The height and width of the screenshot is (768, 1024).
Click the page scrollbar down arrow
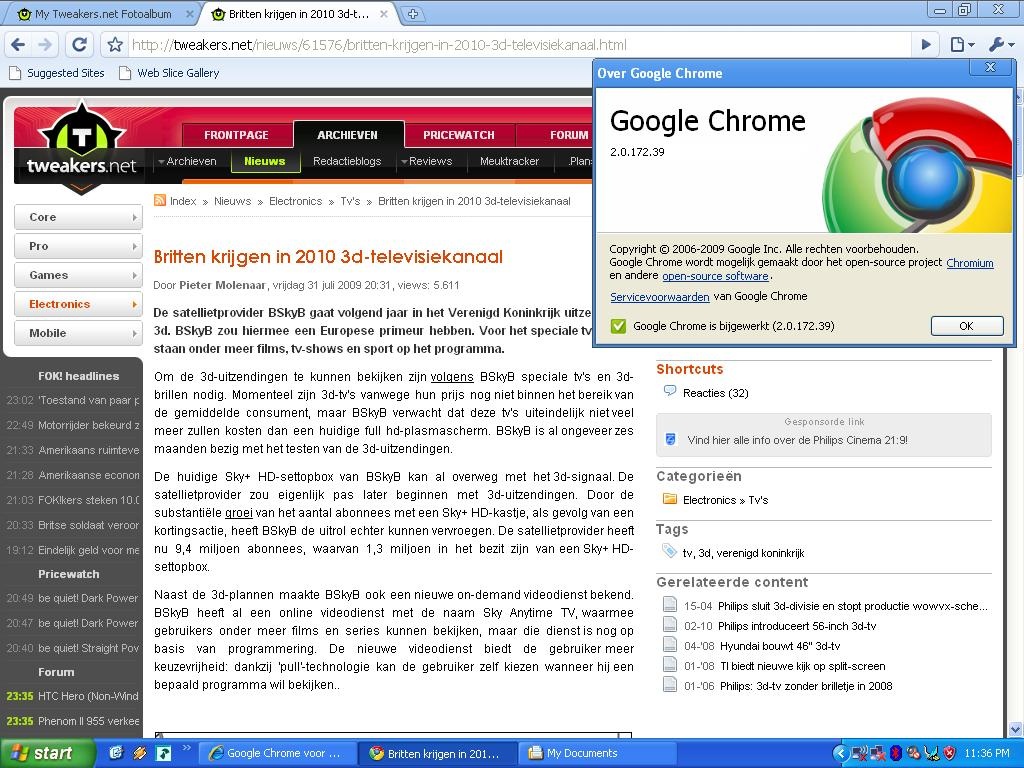click(1015, 729)
